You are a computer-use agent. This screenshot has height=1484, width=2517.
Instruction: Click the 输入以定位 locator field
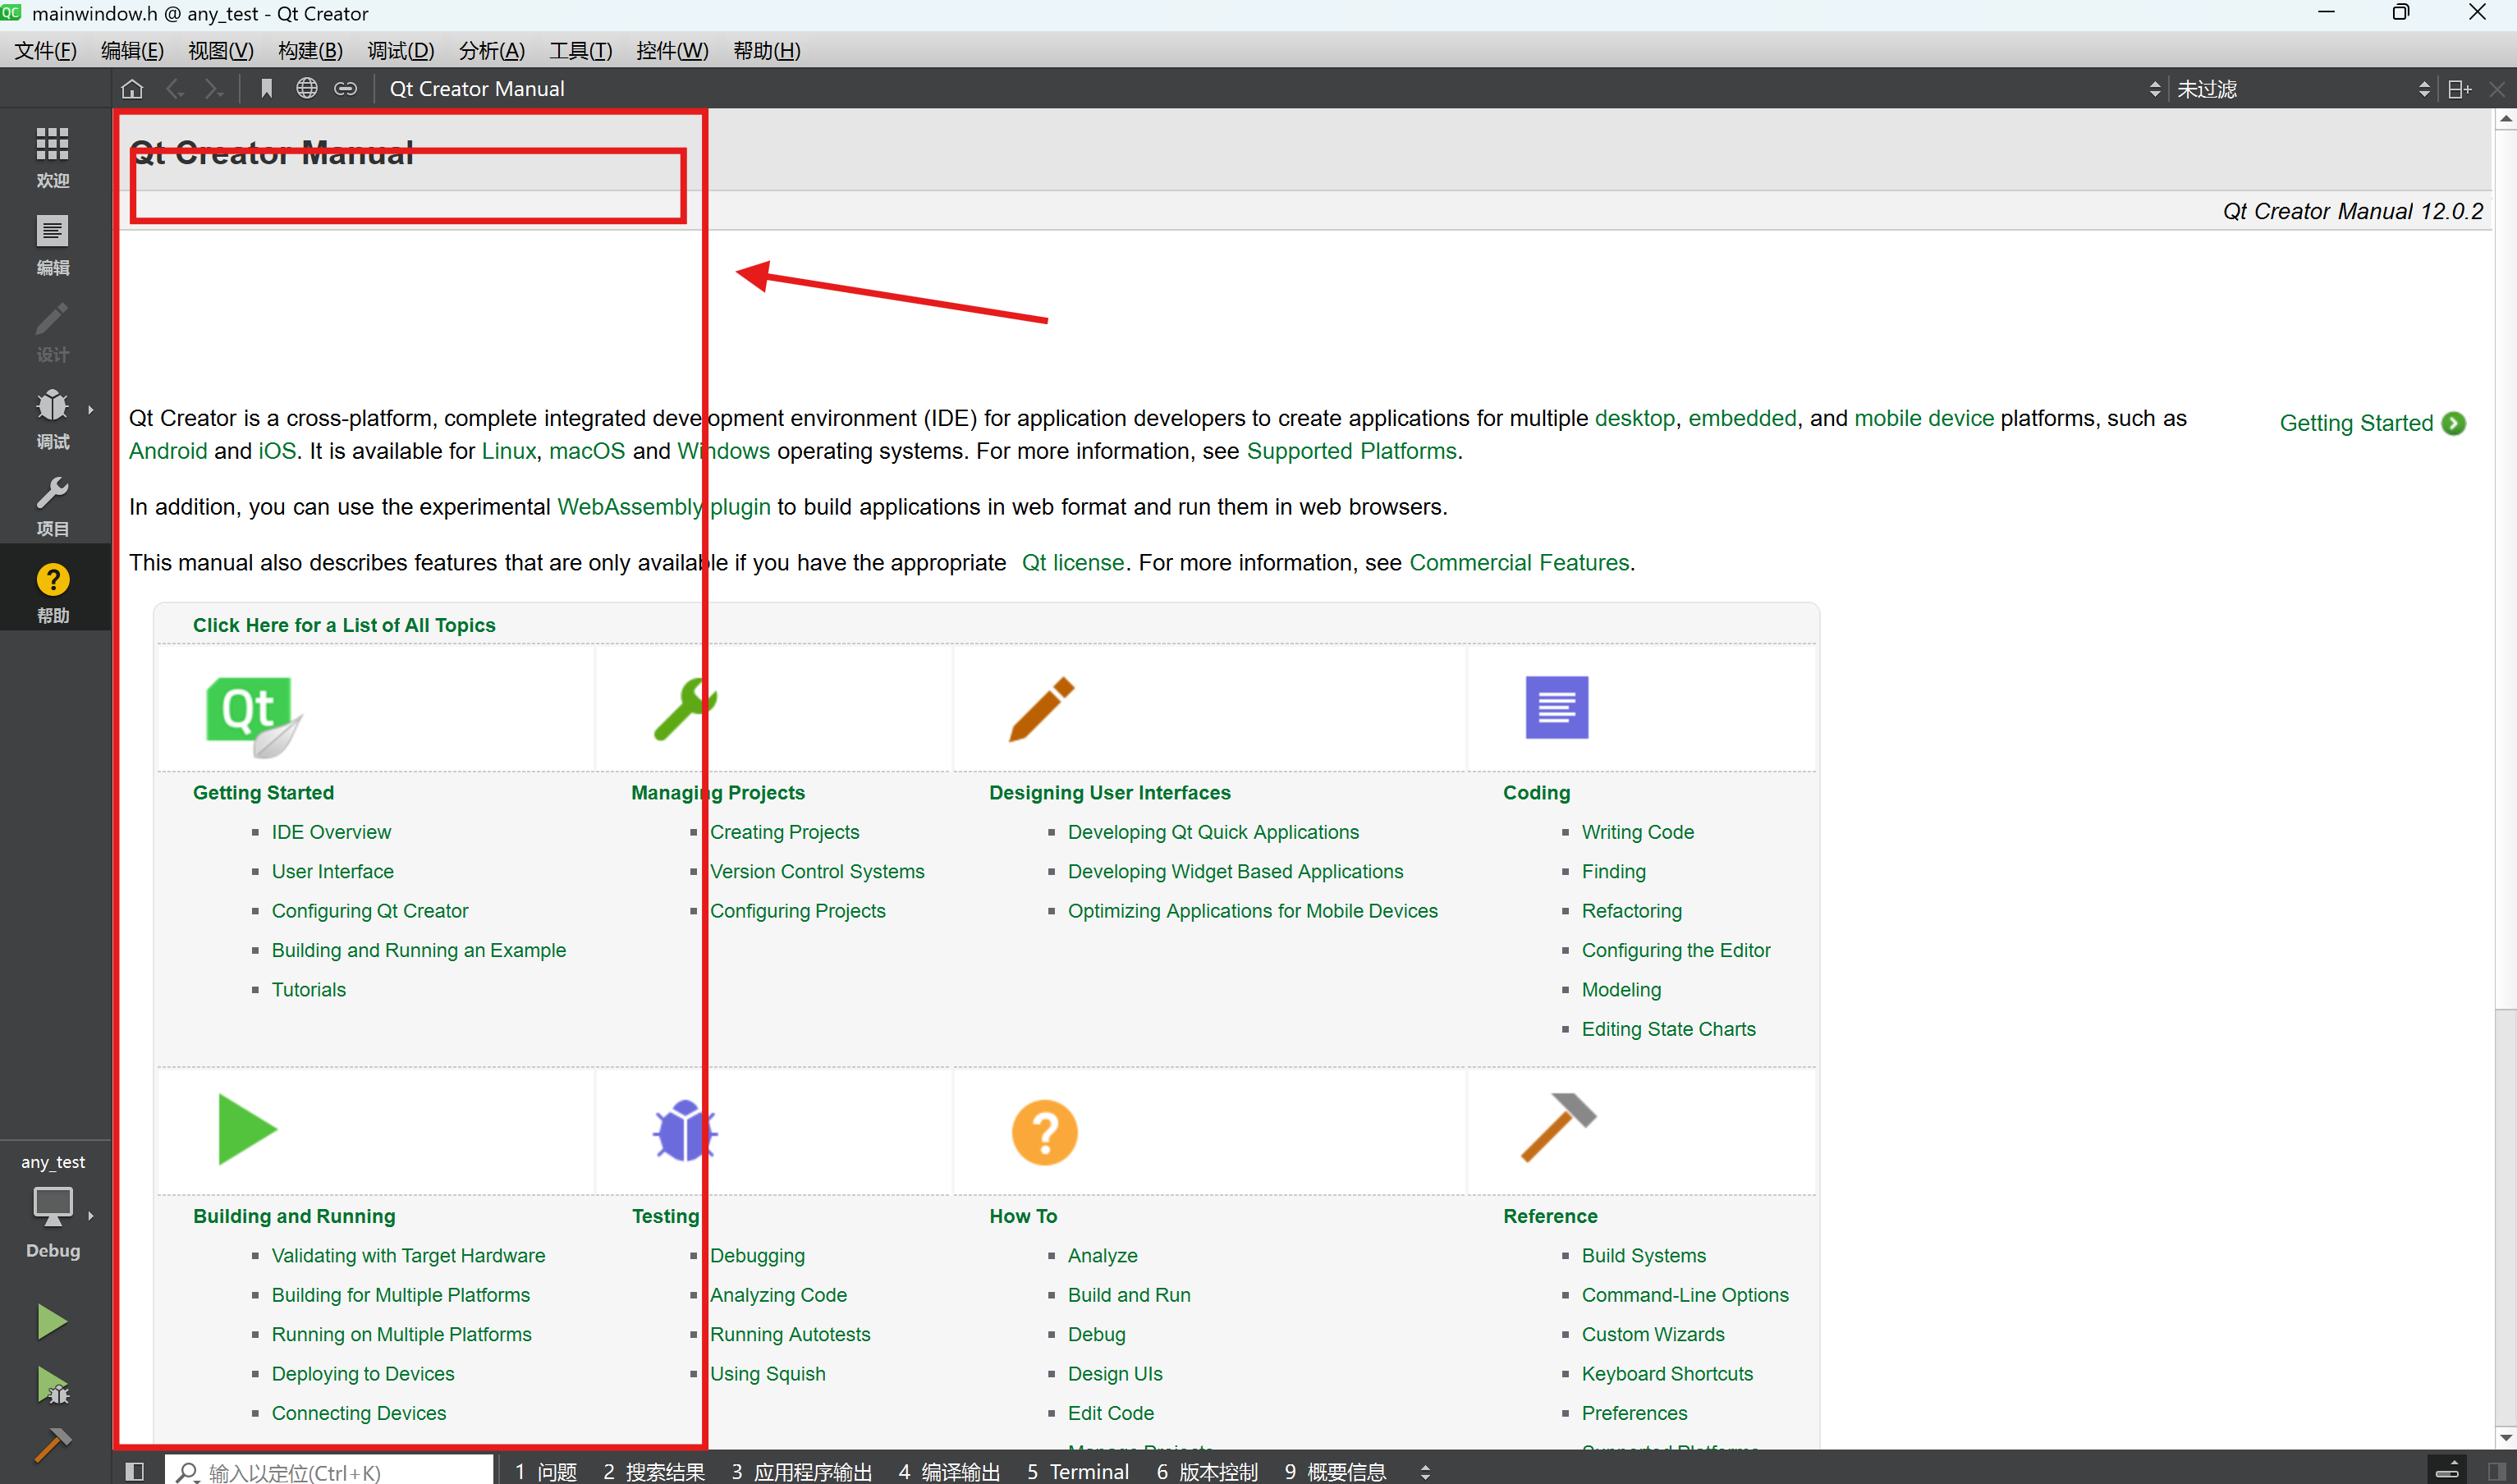coord(330,1471)
